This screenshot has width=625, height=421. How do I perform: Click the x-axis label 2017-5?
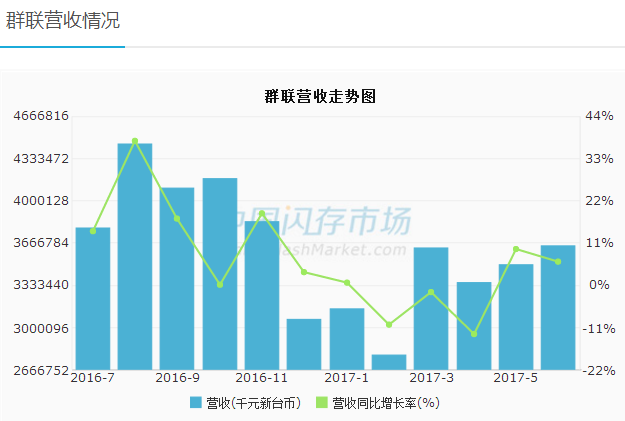click(515, 378)
